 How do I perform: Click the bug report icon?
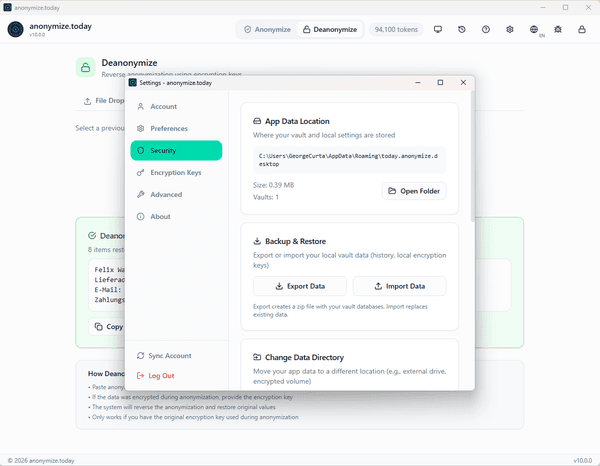pos(559,30)
